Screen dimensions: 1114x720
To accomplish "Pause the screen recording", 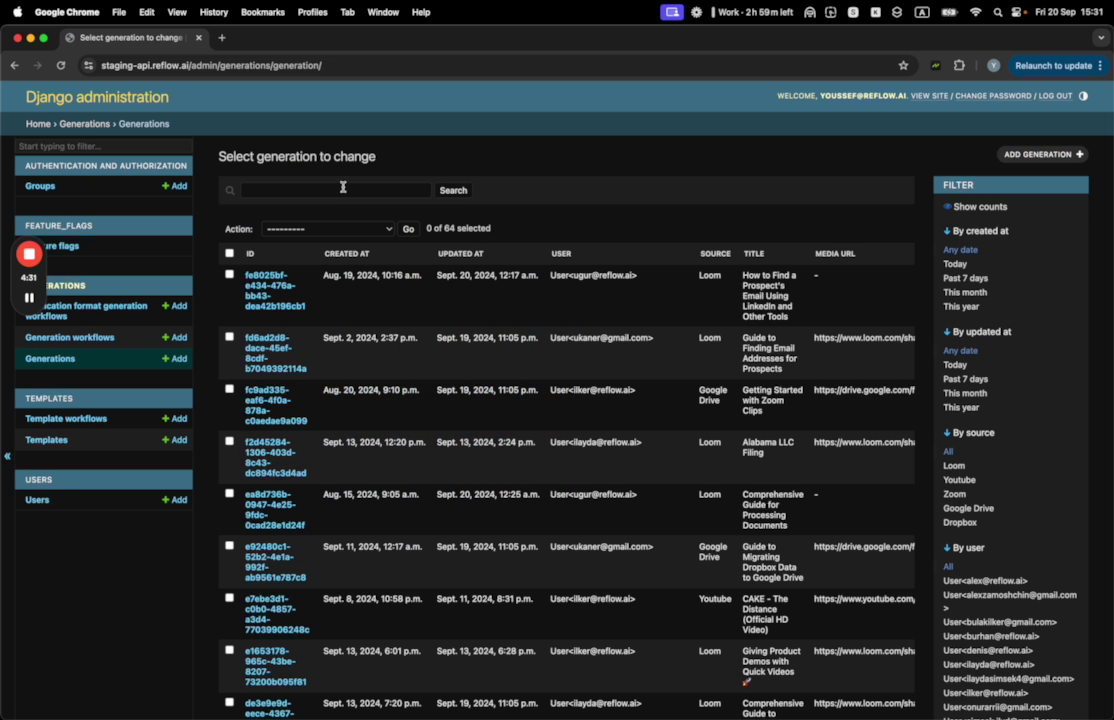I will click(29, 297).
